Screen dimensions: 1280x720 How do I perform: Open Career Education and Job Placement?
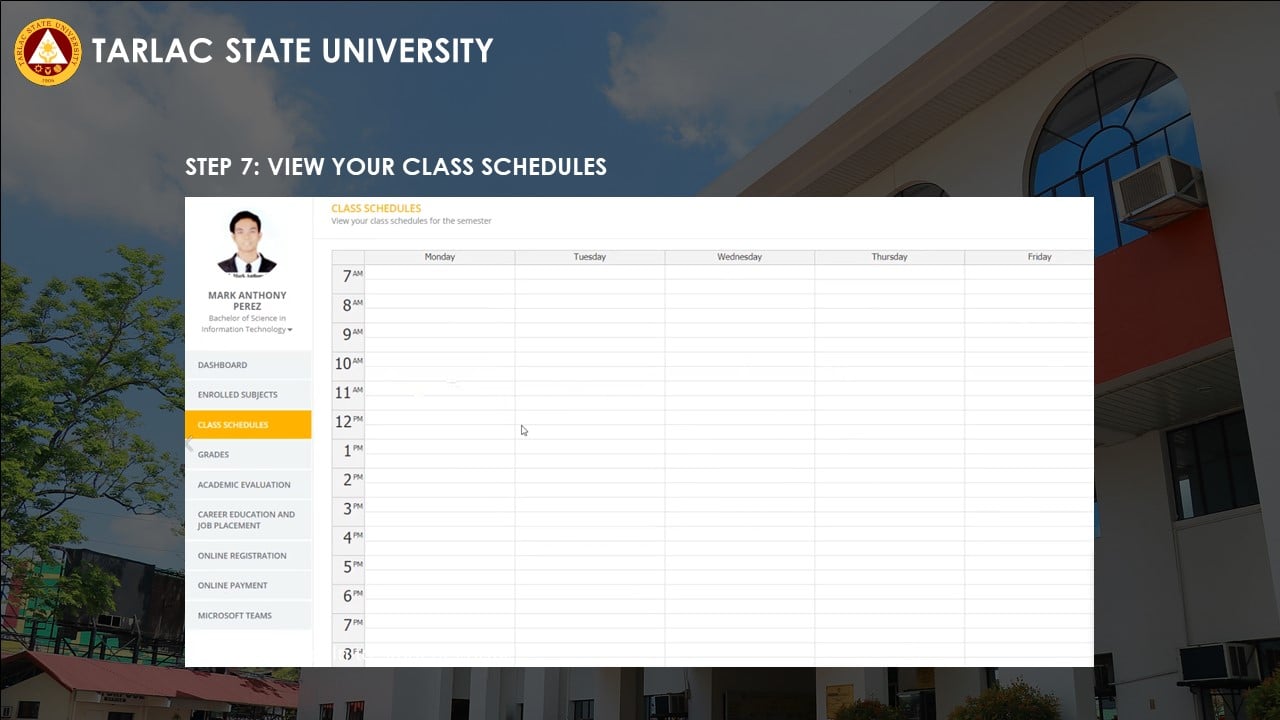point(248,520)
